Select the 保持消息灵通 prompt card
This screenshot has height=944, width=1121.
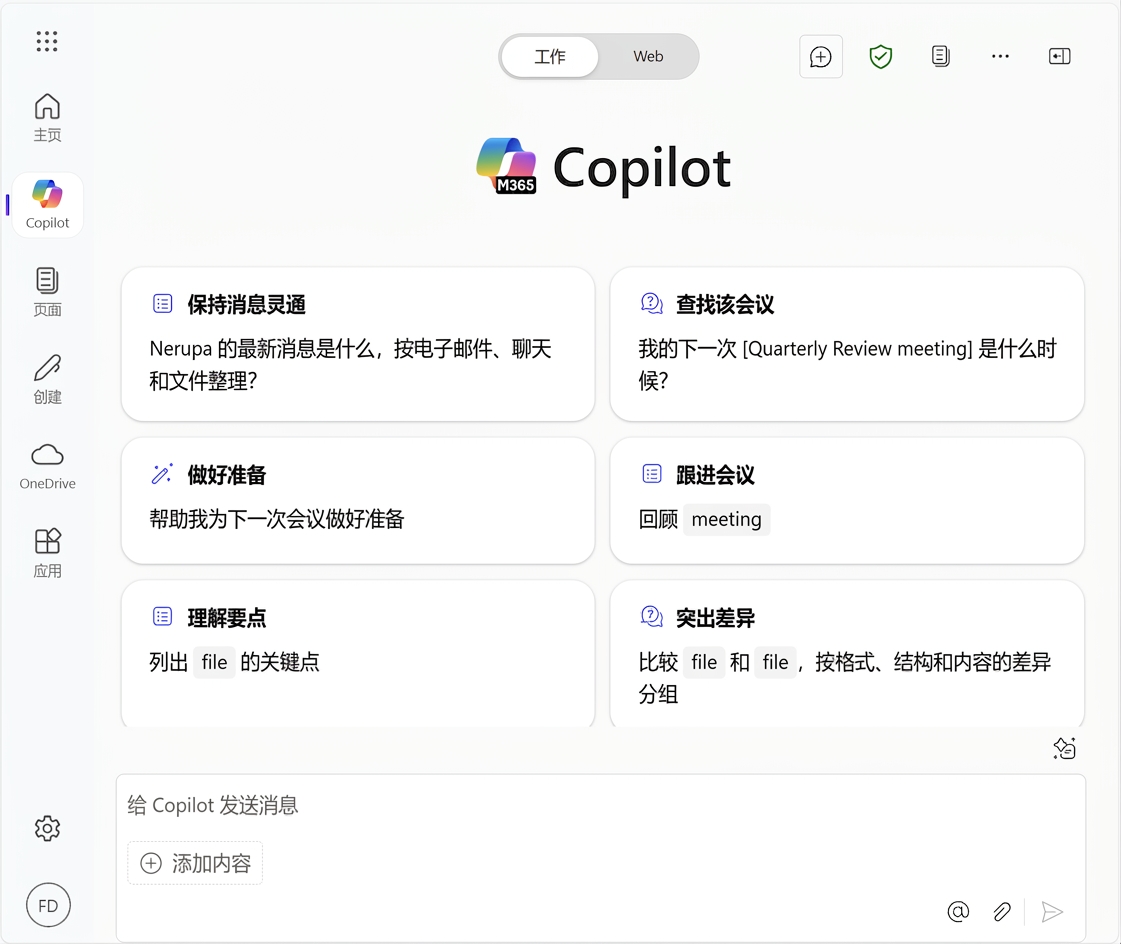point(358,344)
